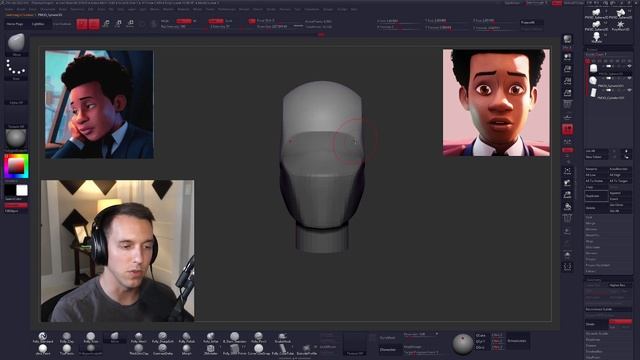Screen dimensions: 640x360
Task: Select the ZModeler brush
Action: tap(211, 349)
